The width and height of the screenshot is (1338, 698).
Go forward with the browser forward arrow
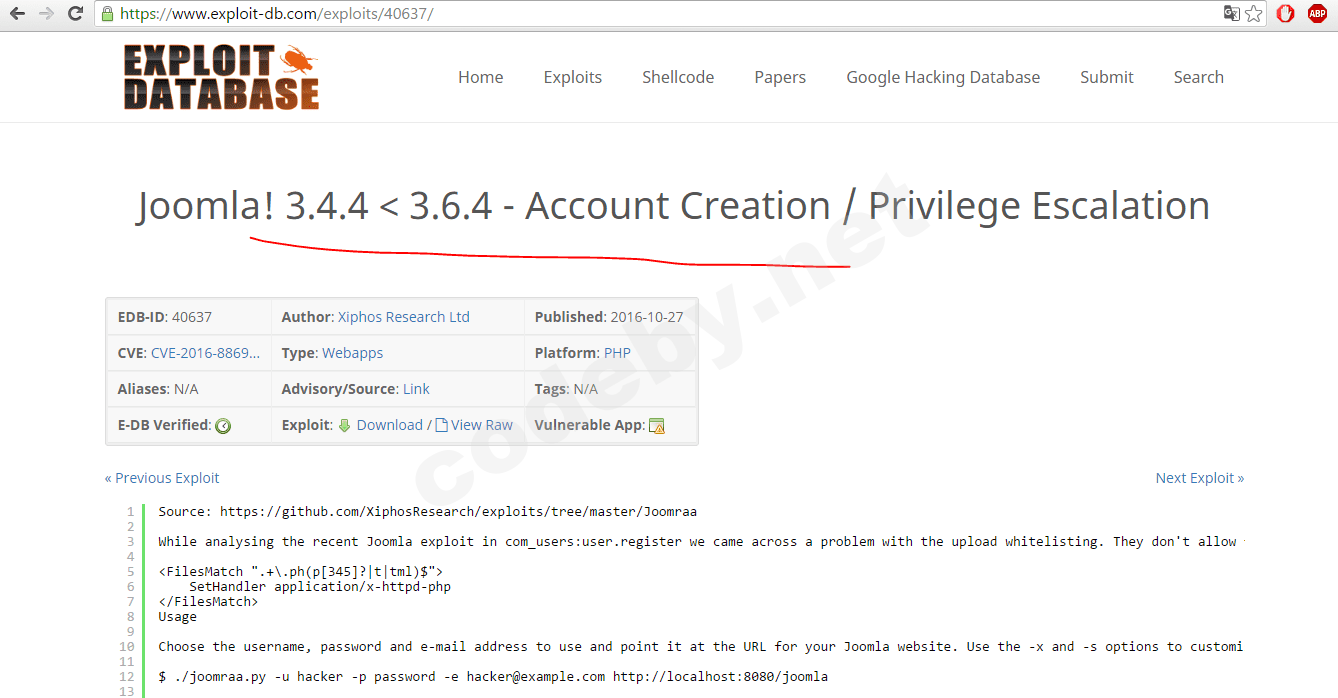[46, 14]
